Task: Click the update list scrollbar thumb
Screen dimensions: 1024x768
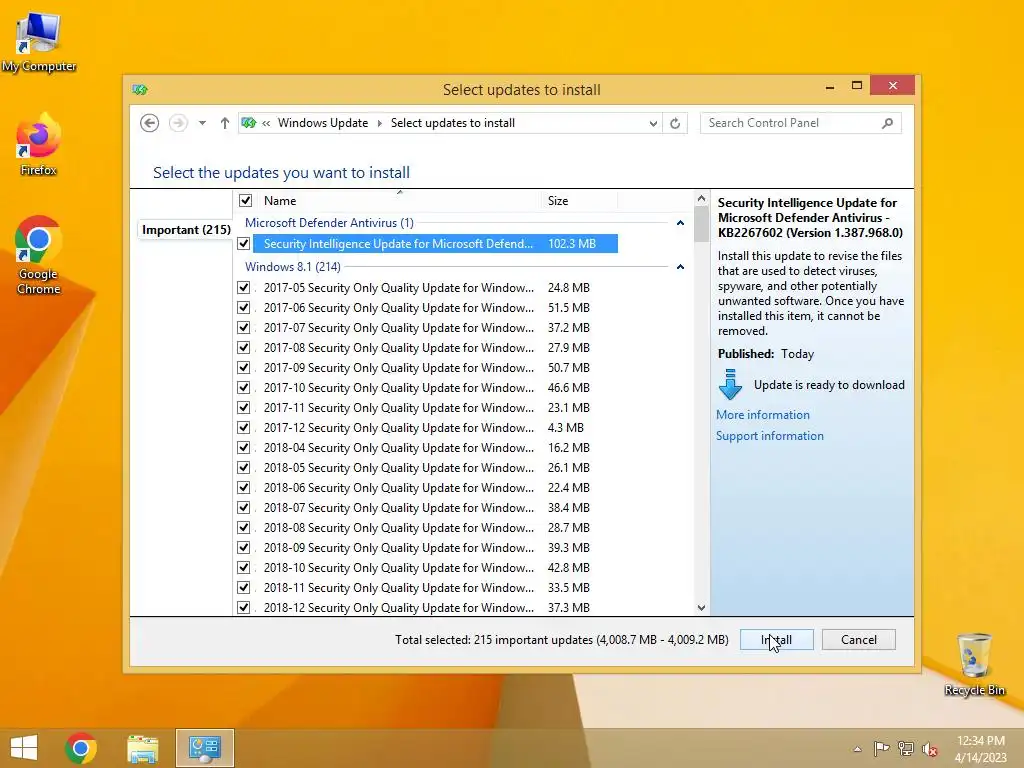Action: pos(701,224)
